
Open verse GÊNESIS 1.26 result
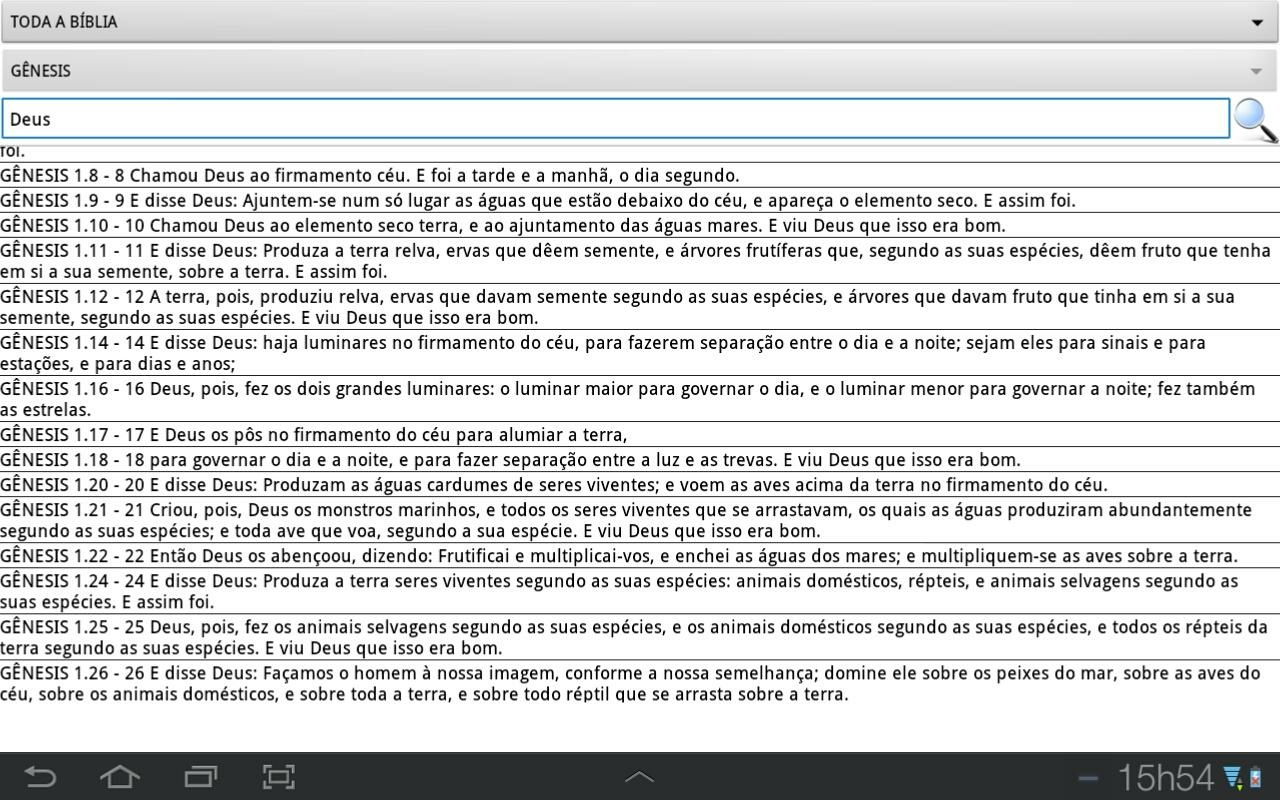click(x=640, y=683)
